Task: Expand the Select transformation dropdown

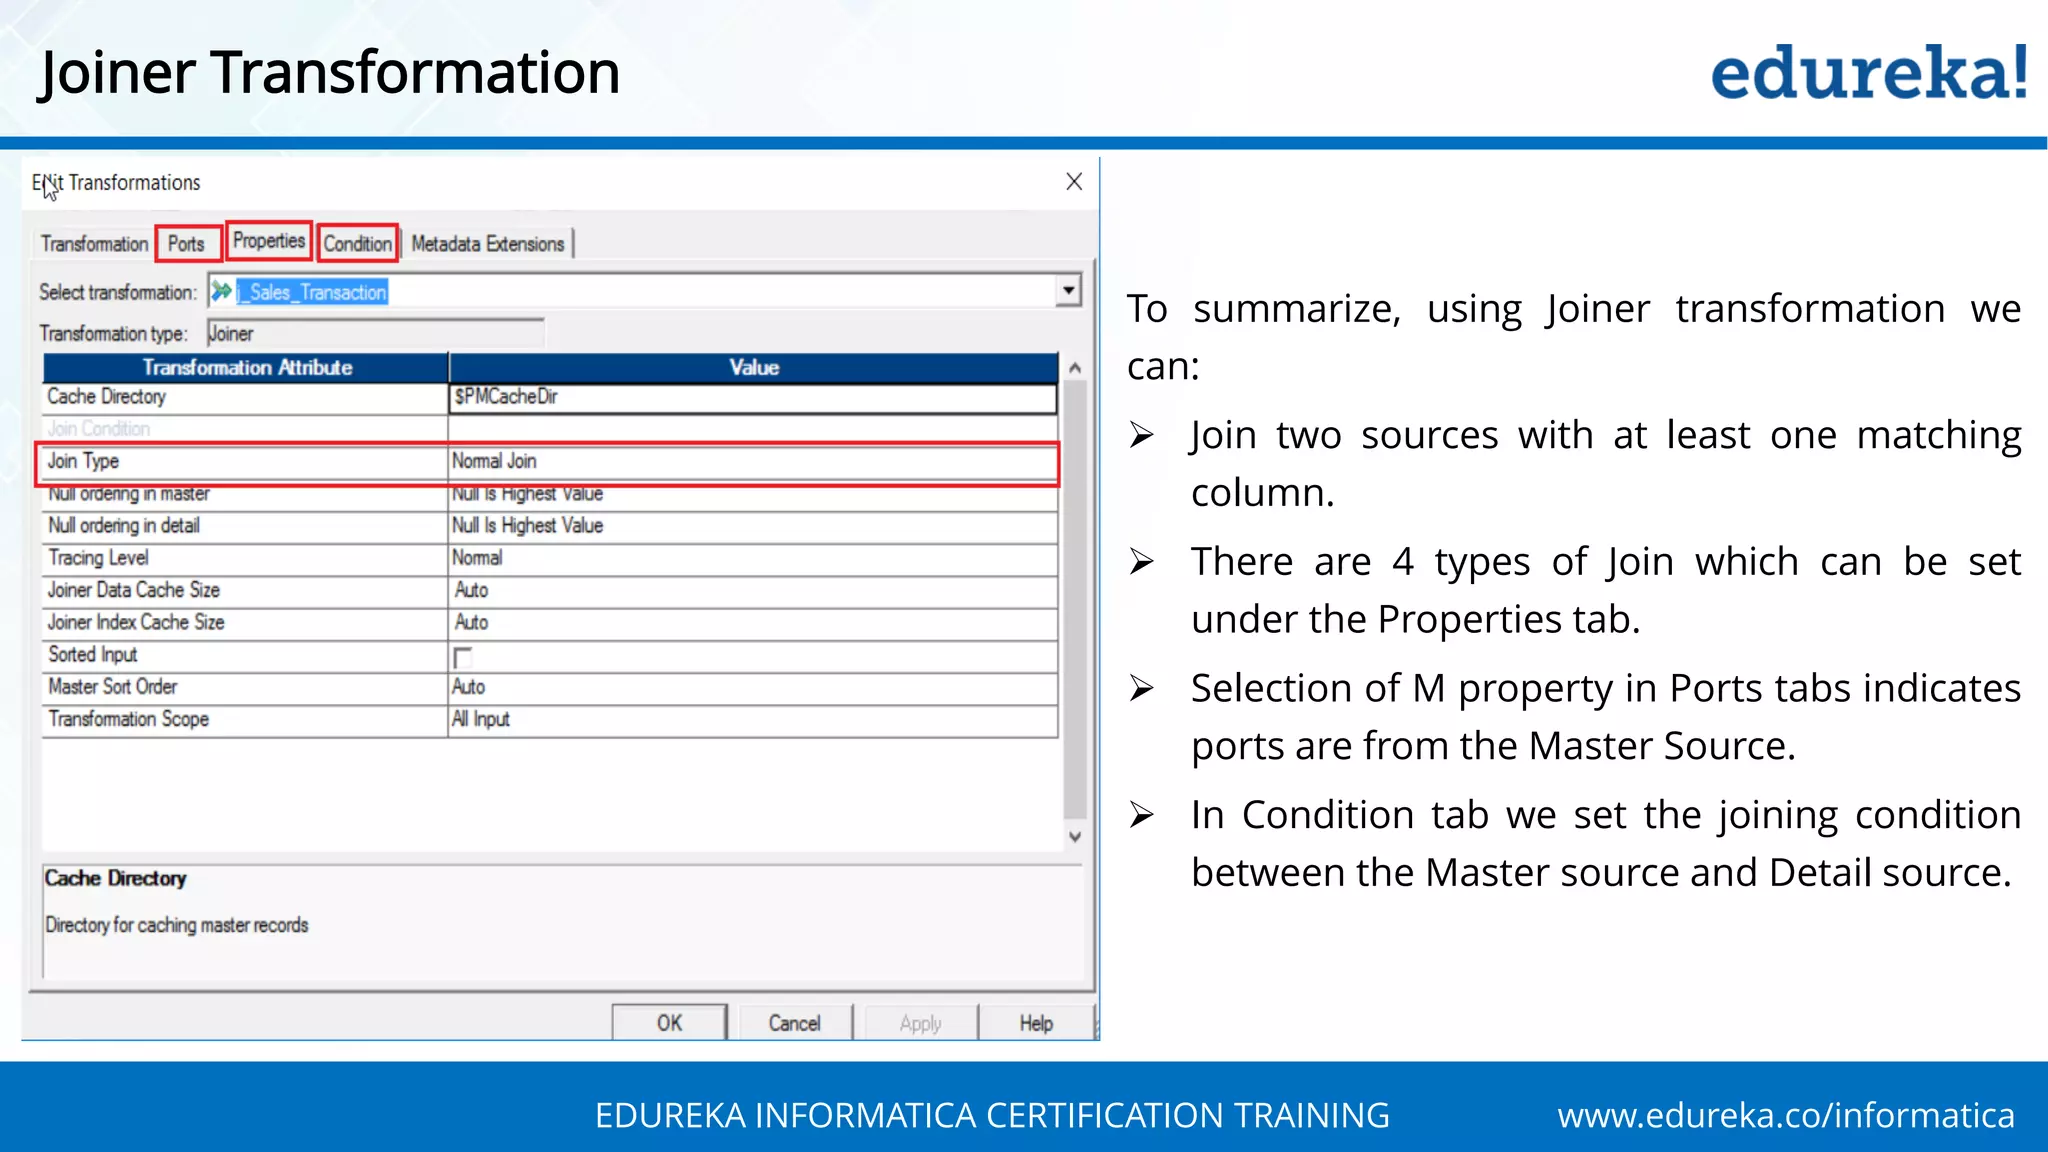Action: coord(1069,291)
